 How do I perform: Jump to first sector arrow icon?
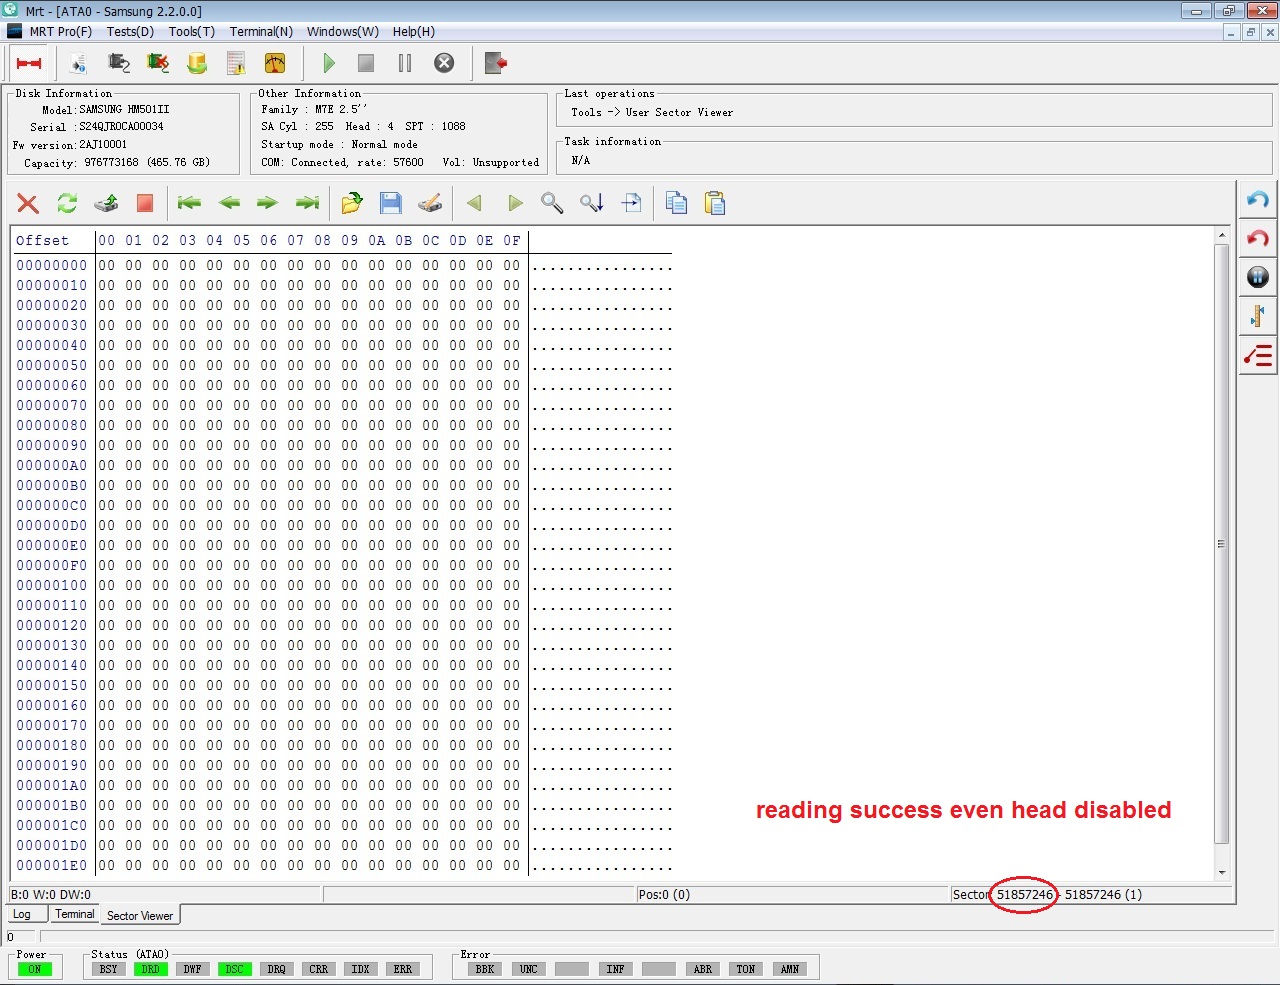[189, 203]
